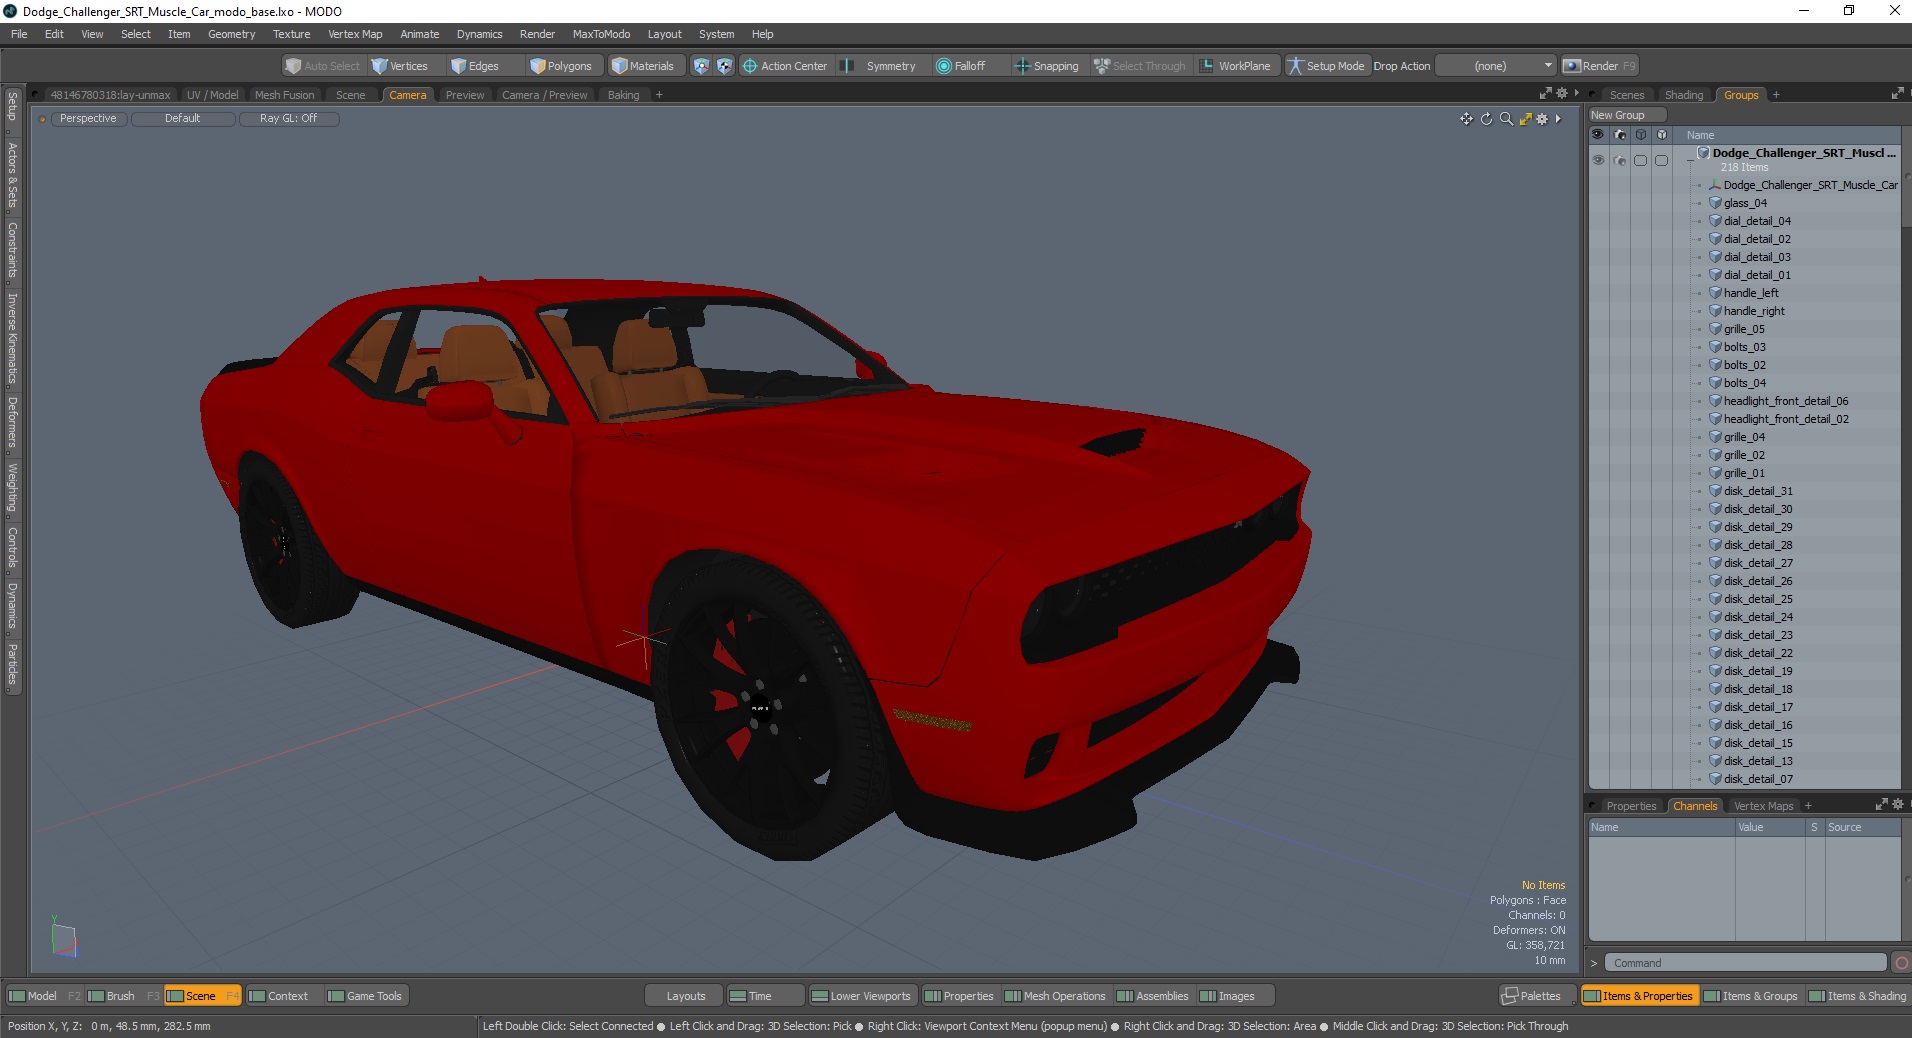Screen dimensions: 1912x1038
Task: Collapse the Dodge_Challenger_SRT_Muscl group tree
Action: [1690, 160]
